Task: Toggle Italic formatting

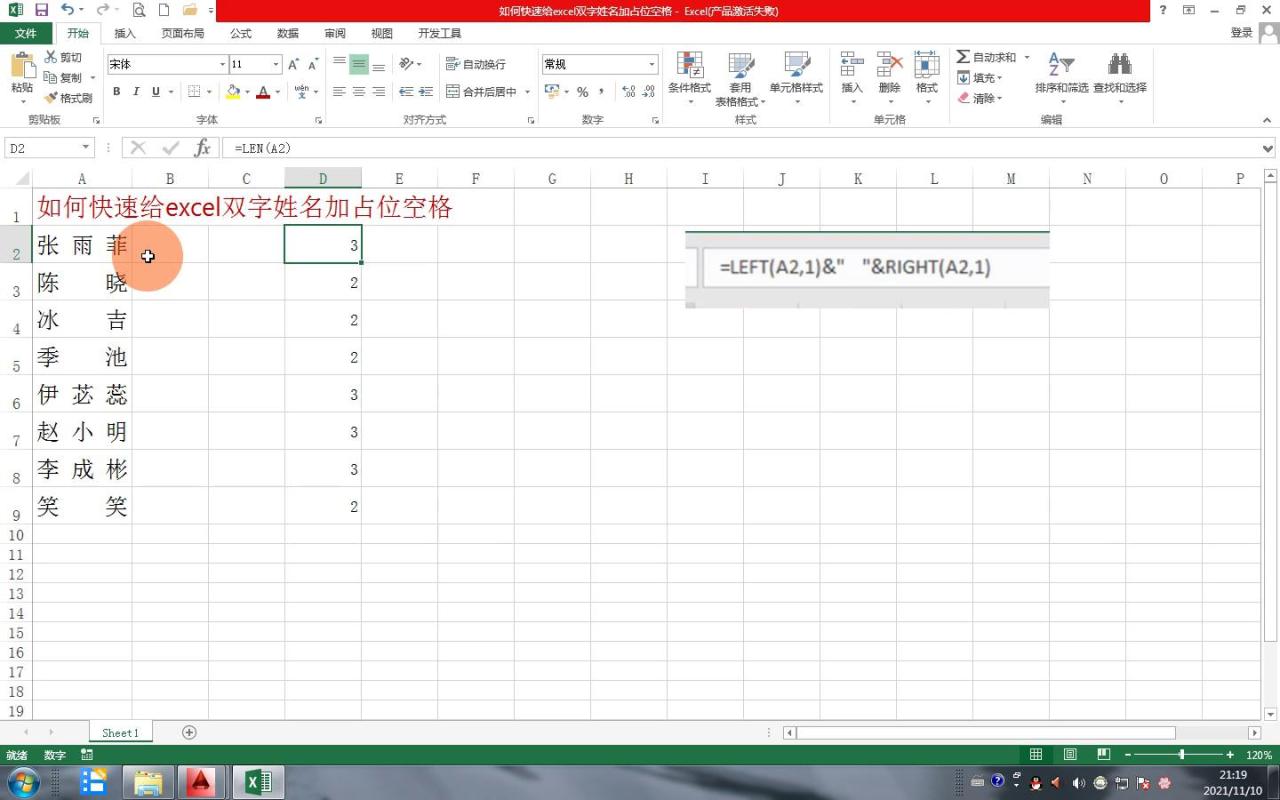Action: point(136,91)
